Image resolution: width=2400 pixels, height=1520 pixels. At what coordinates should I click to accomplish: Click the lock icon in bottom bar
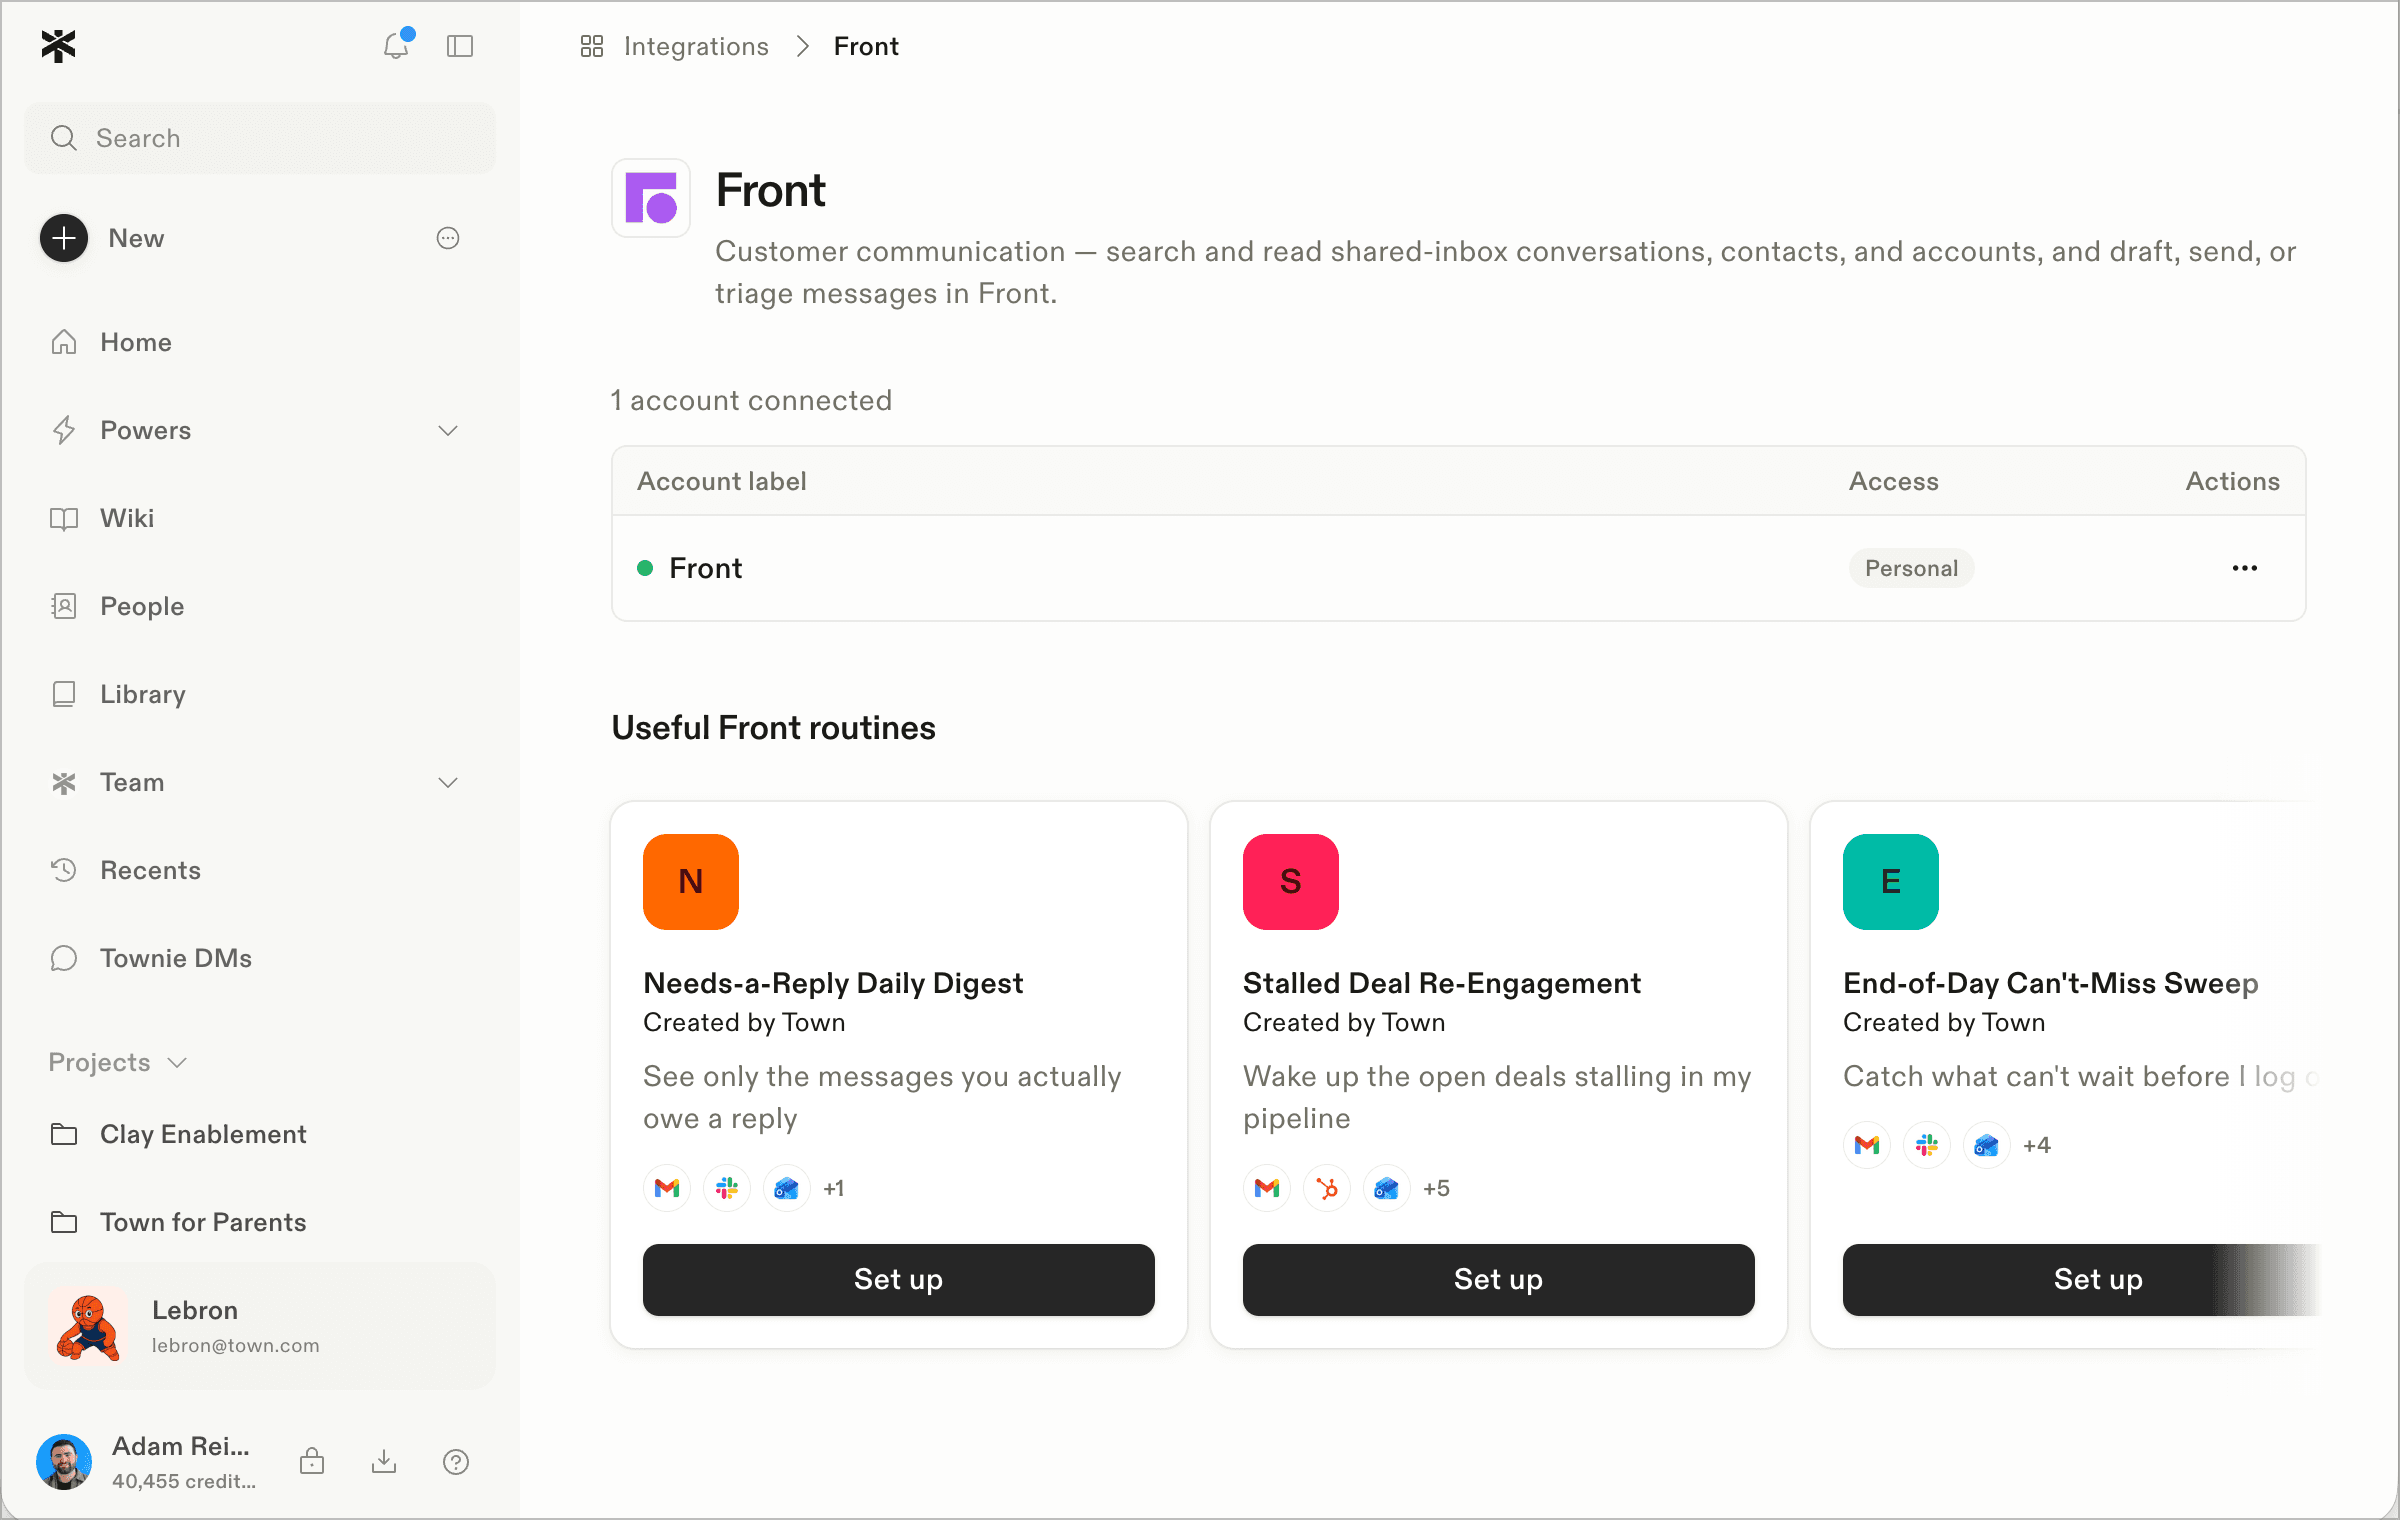(312, 1462)
